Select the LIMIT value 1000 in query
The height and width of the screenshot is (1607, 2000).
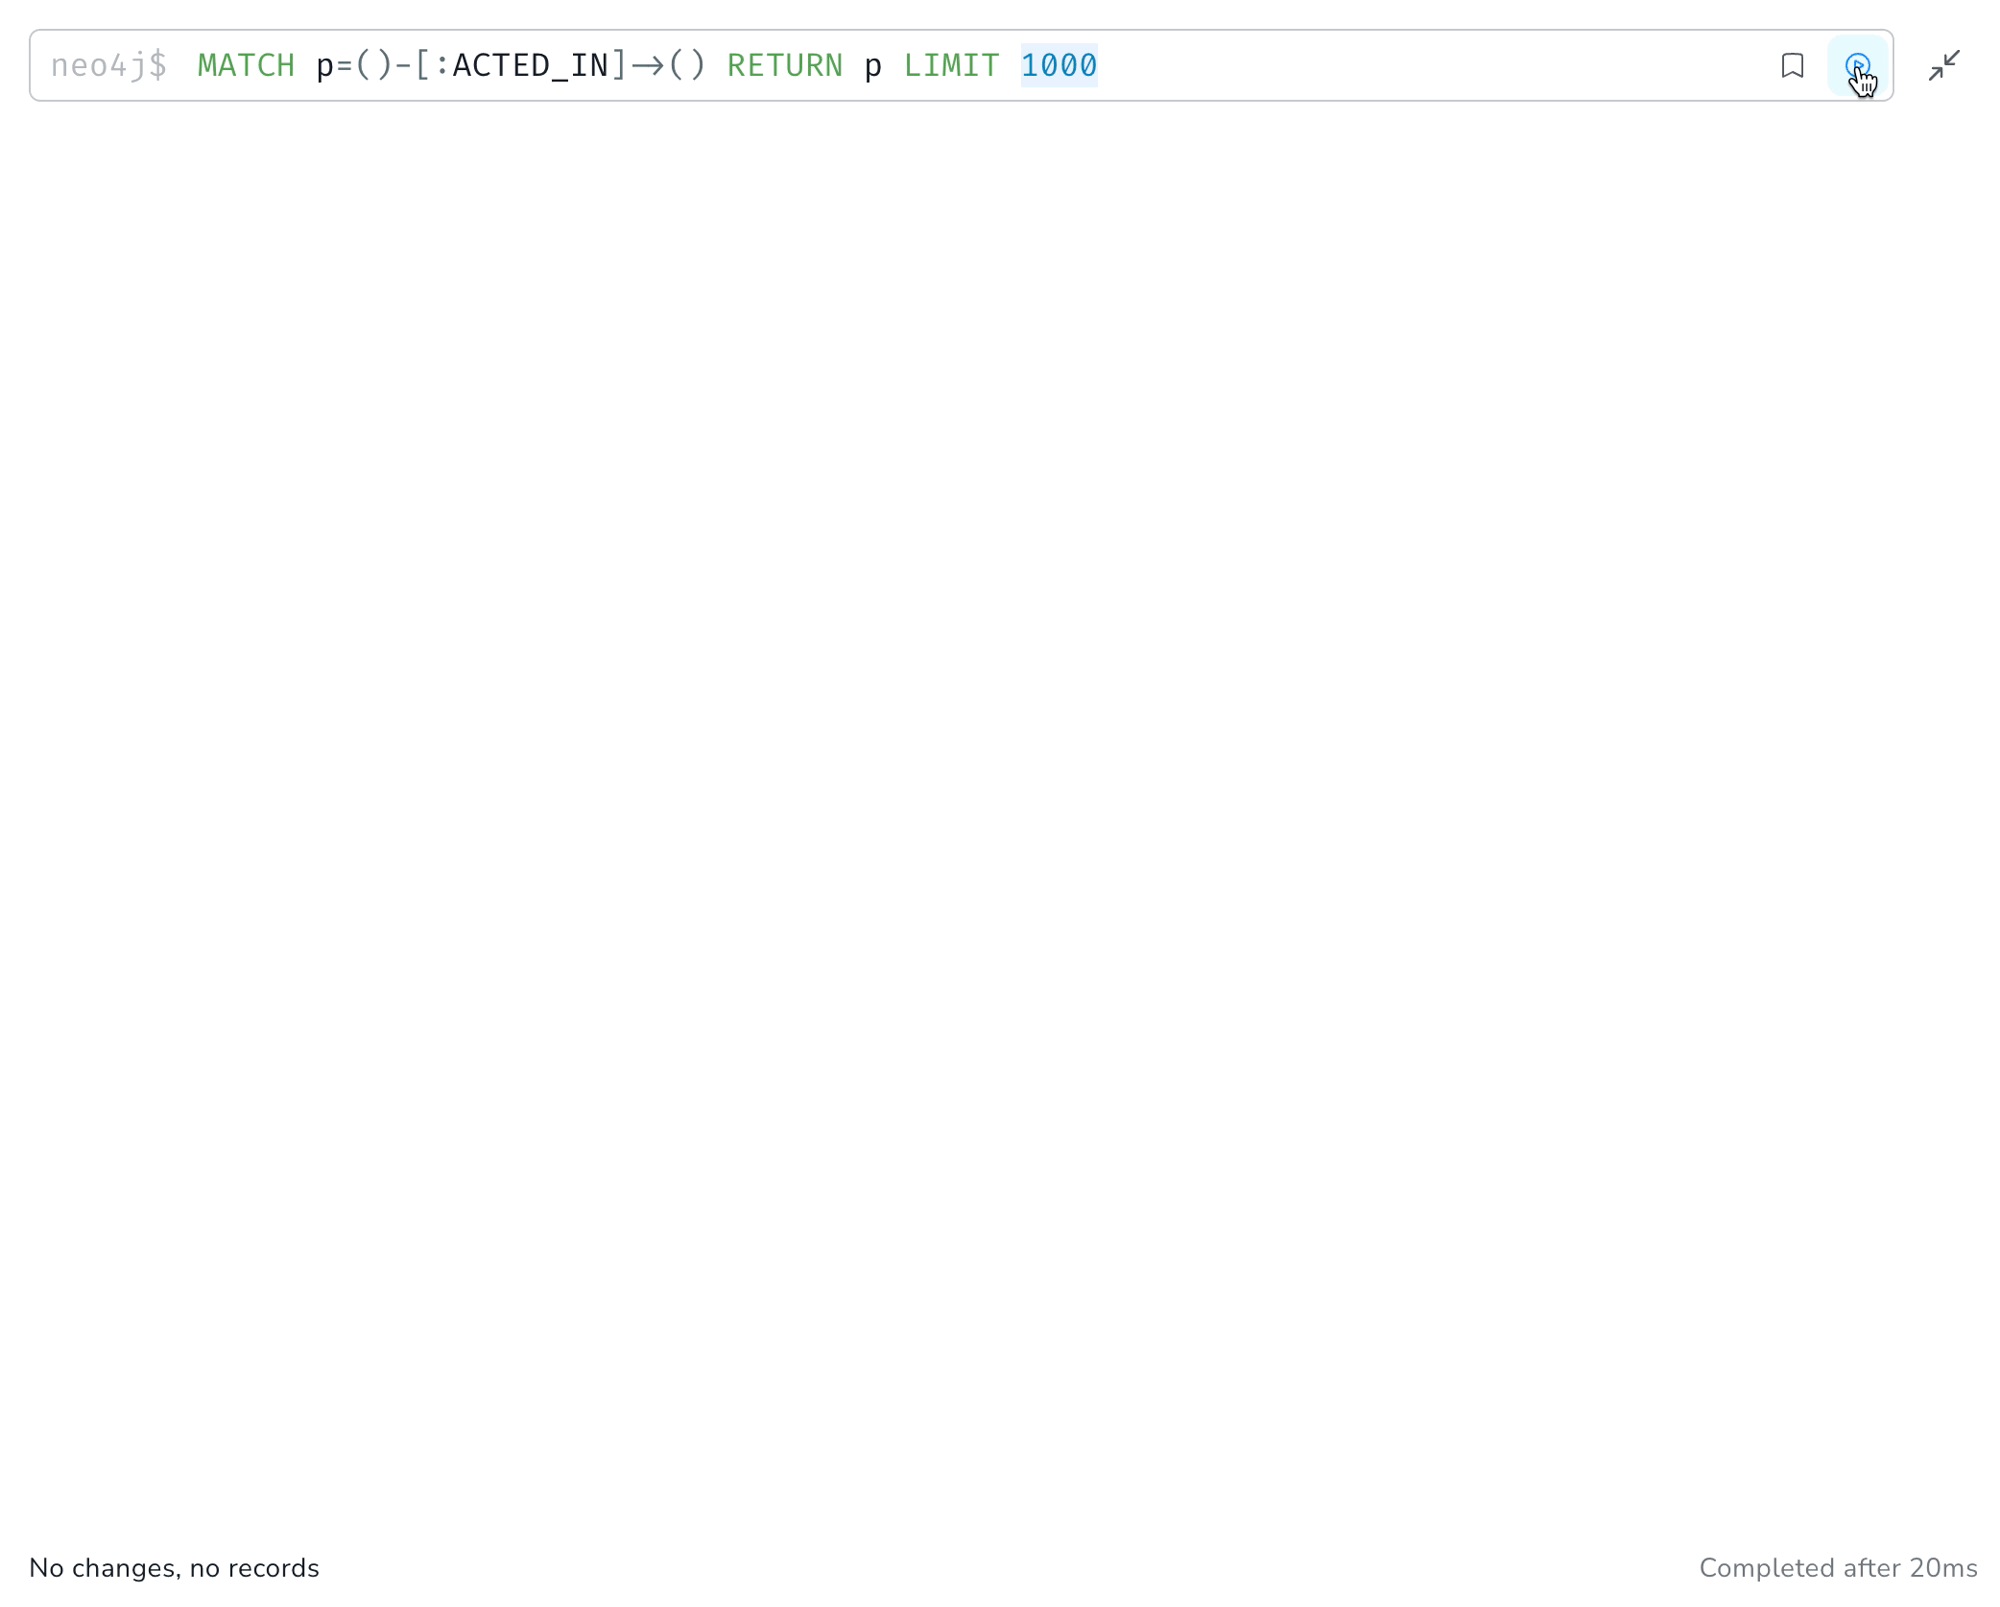click(1059, 66)
